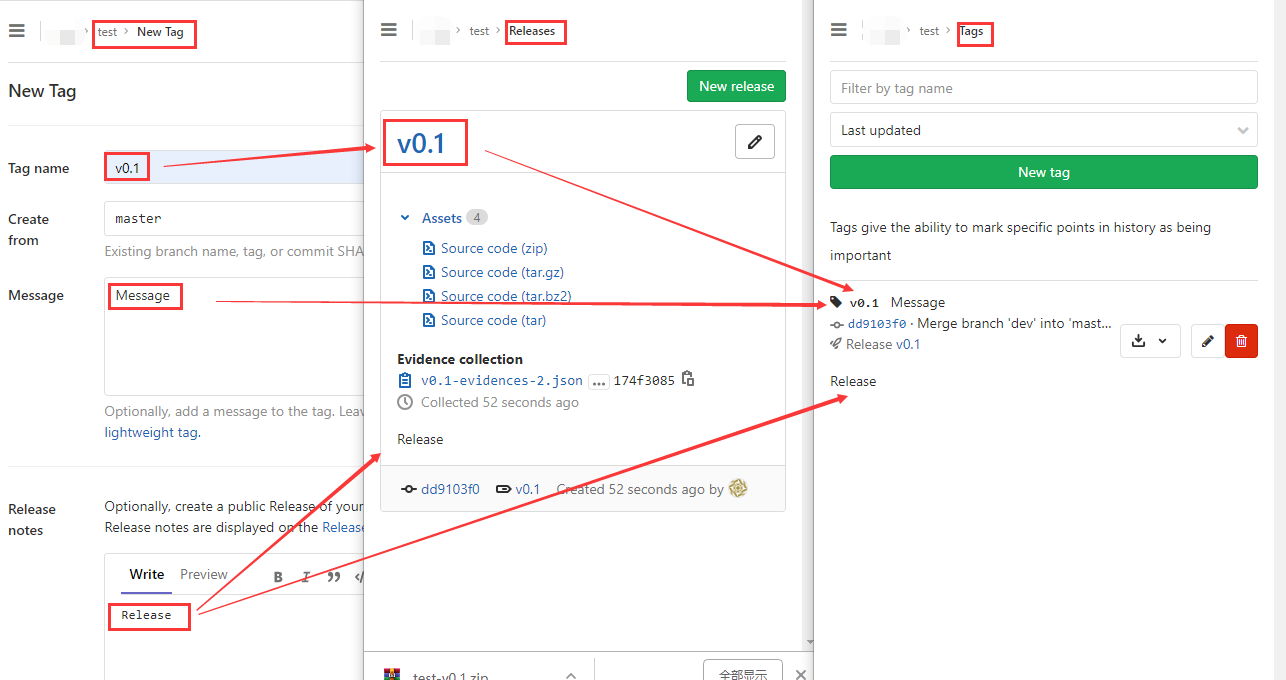Edit the v0.1 tag
This screenshot has height=680, width=1286.
pos(1207,341)
